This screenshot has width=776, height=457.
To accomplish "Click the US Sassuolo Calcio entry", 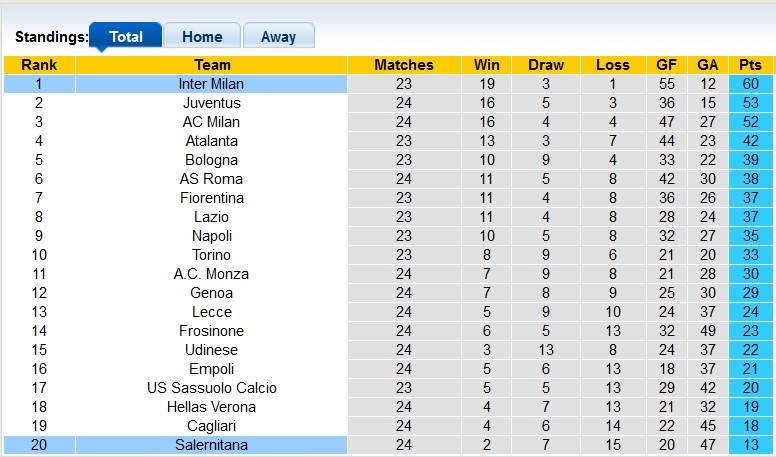I will tap(211, 388).
